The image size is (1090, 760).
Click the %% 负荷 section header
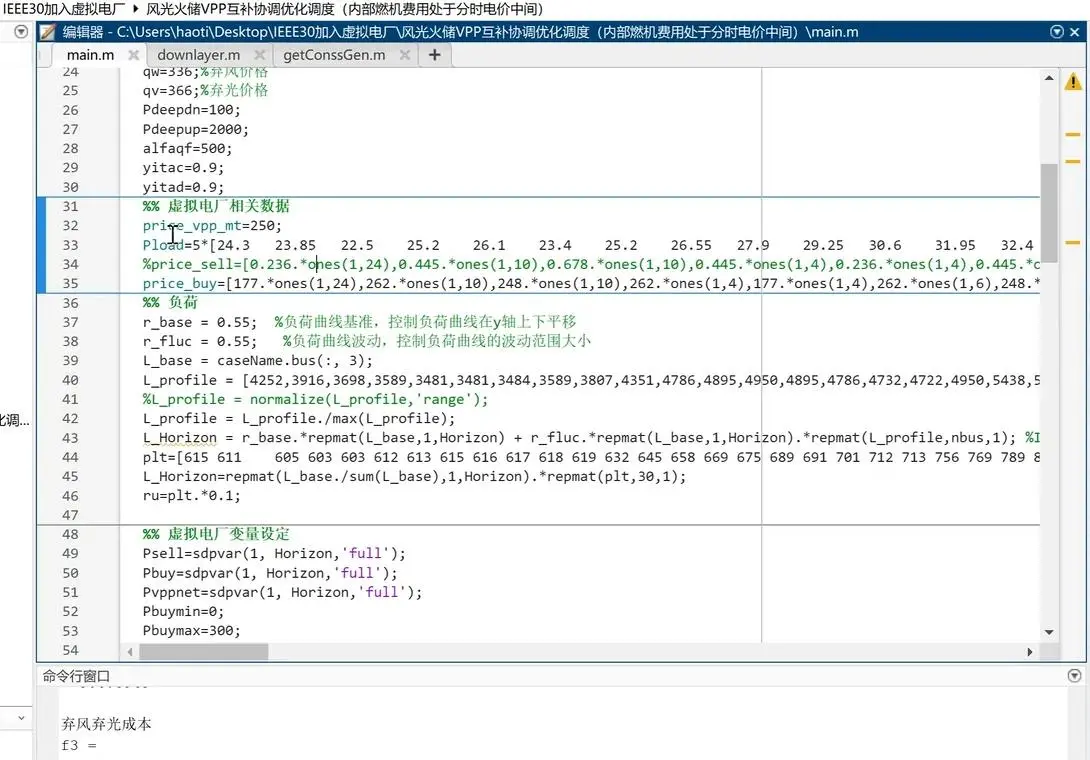[170, 302]
